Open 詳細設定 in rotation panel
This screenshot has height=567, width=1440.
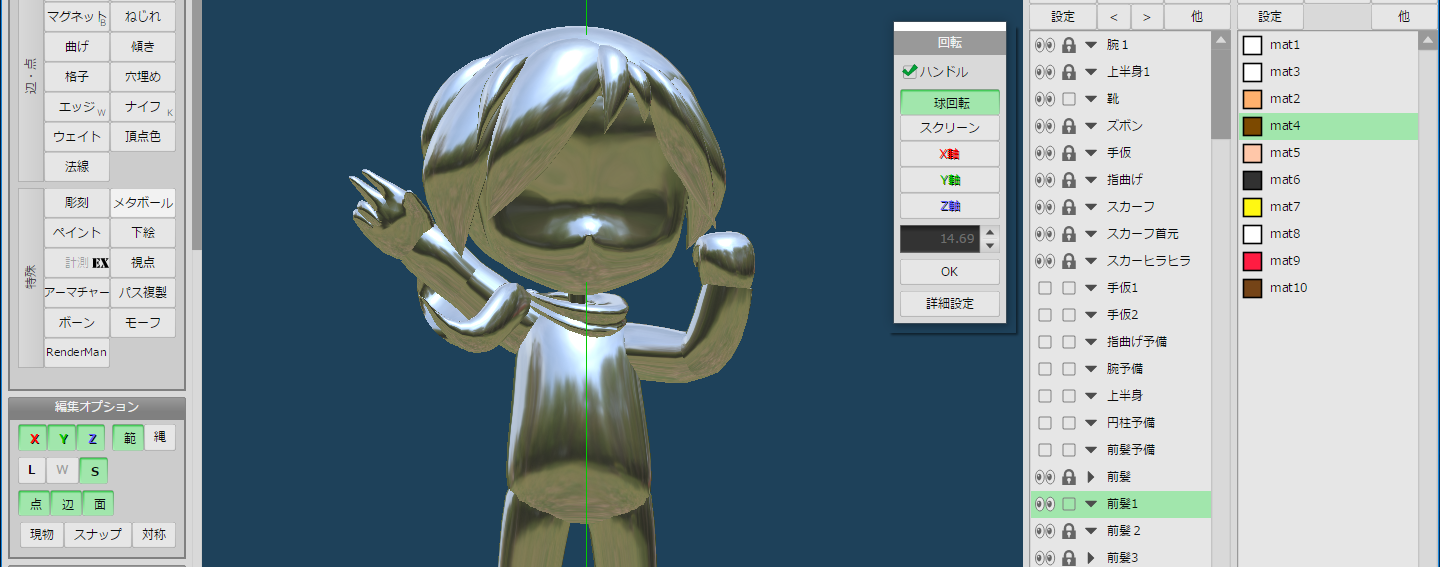click(949, 303)
